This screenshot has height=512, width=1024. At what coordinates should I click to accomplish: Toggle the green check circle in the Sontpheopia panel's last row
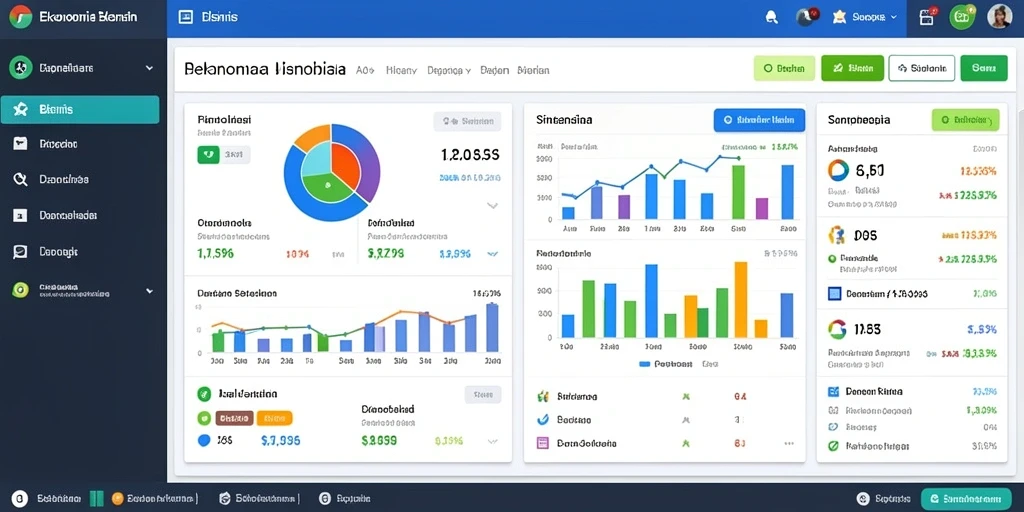point(833,446)
